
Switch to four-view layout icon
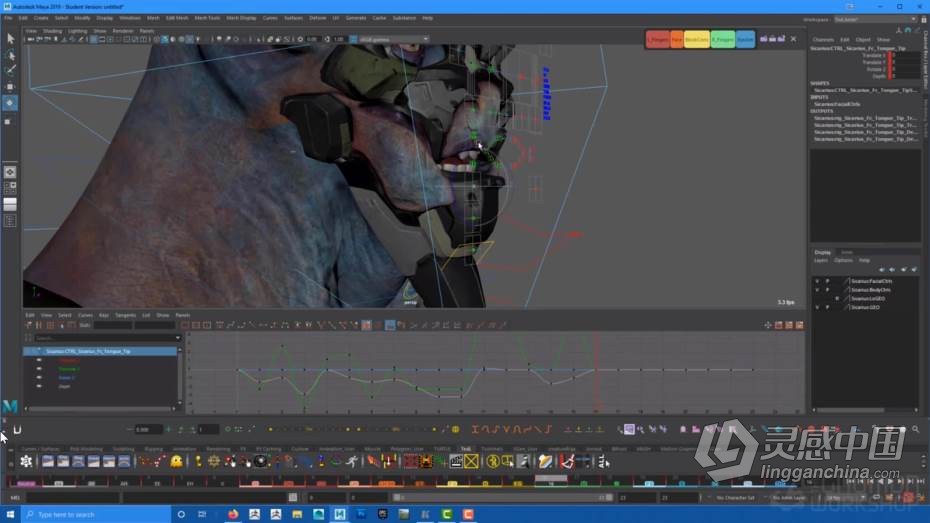click(x=10, y=188)
